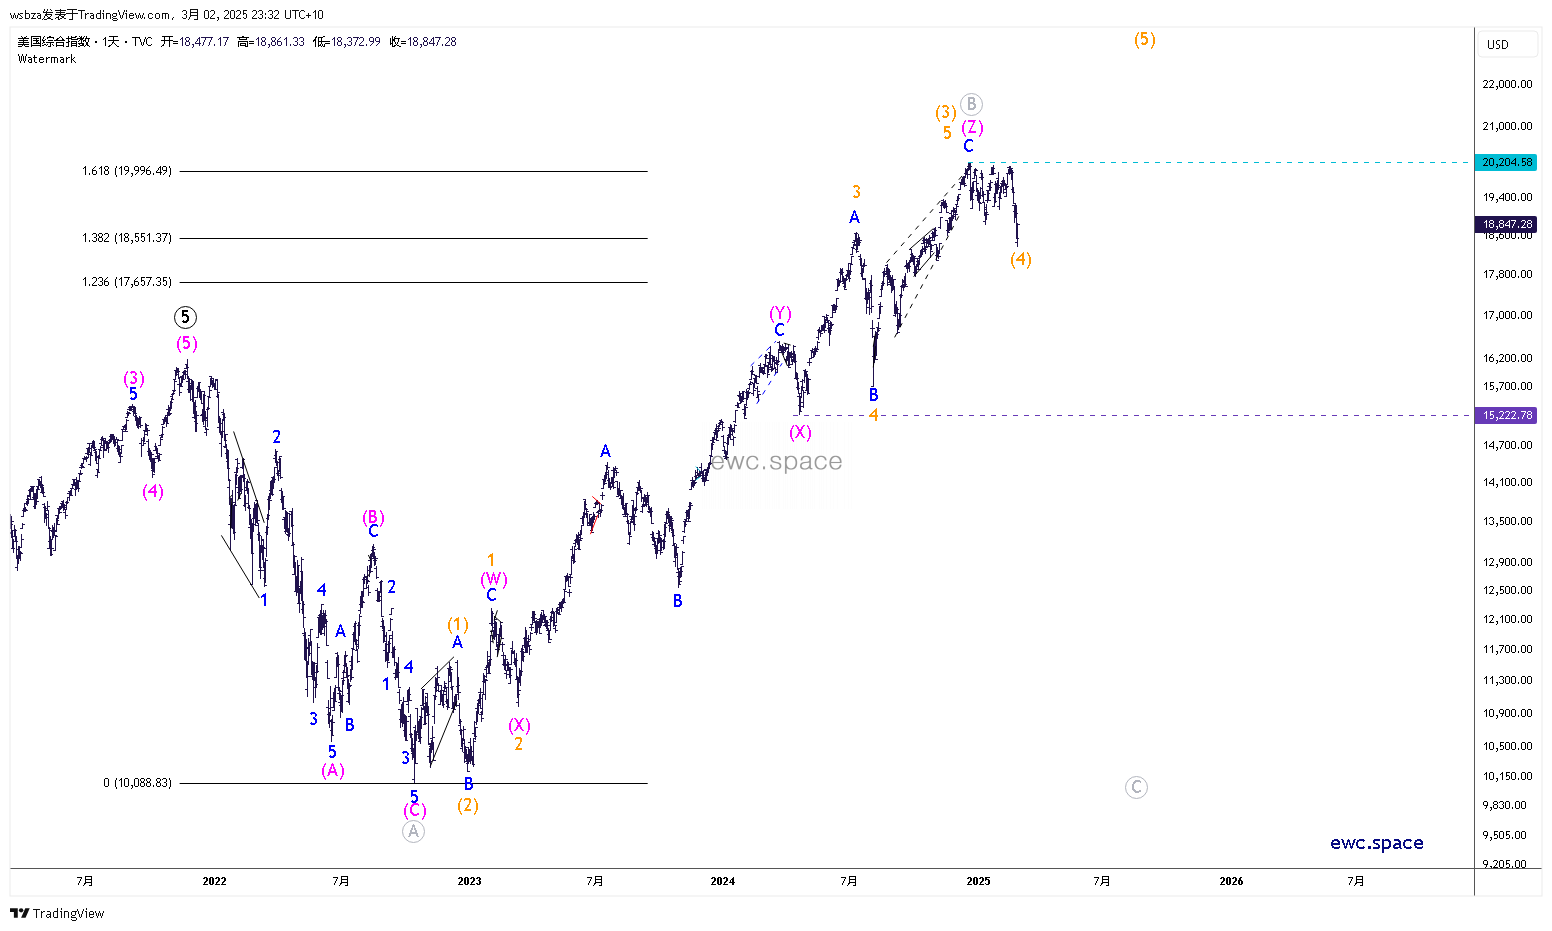Select the magenta (5) wave label
Image resolution: width=1552 pixels, height=931 pixels.
187,343
